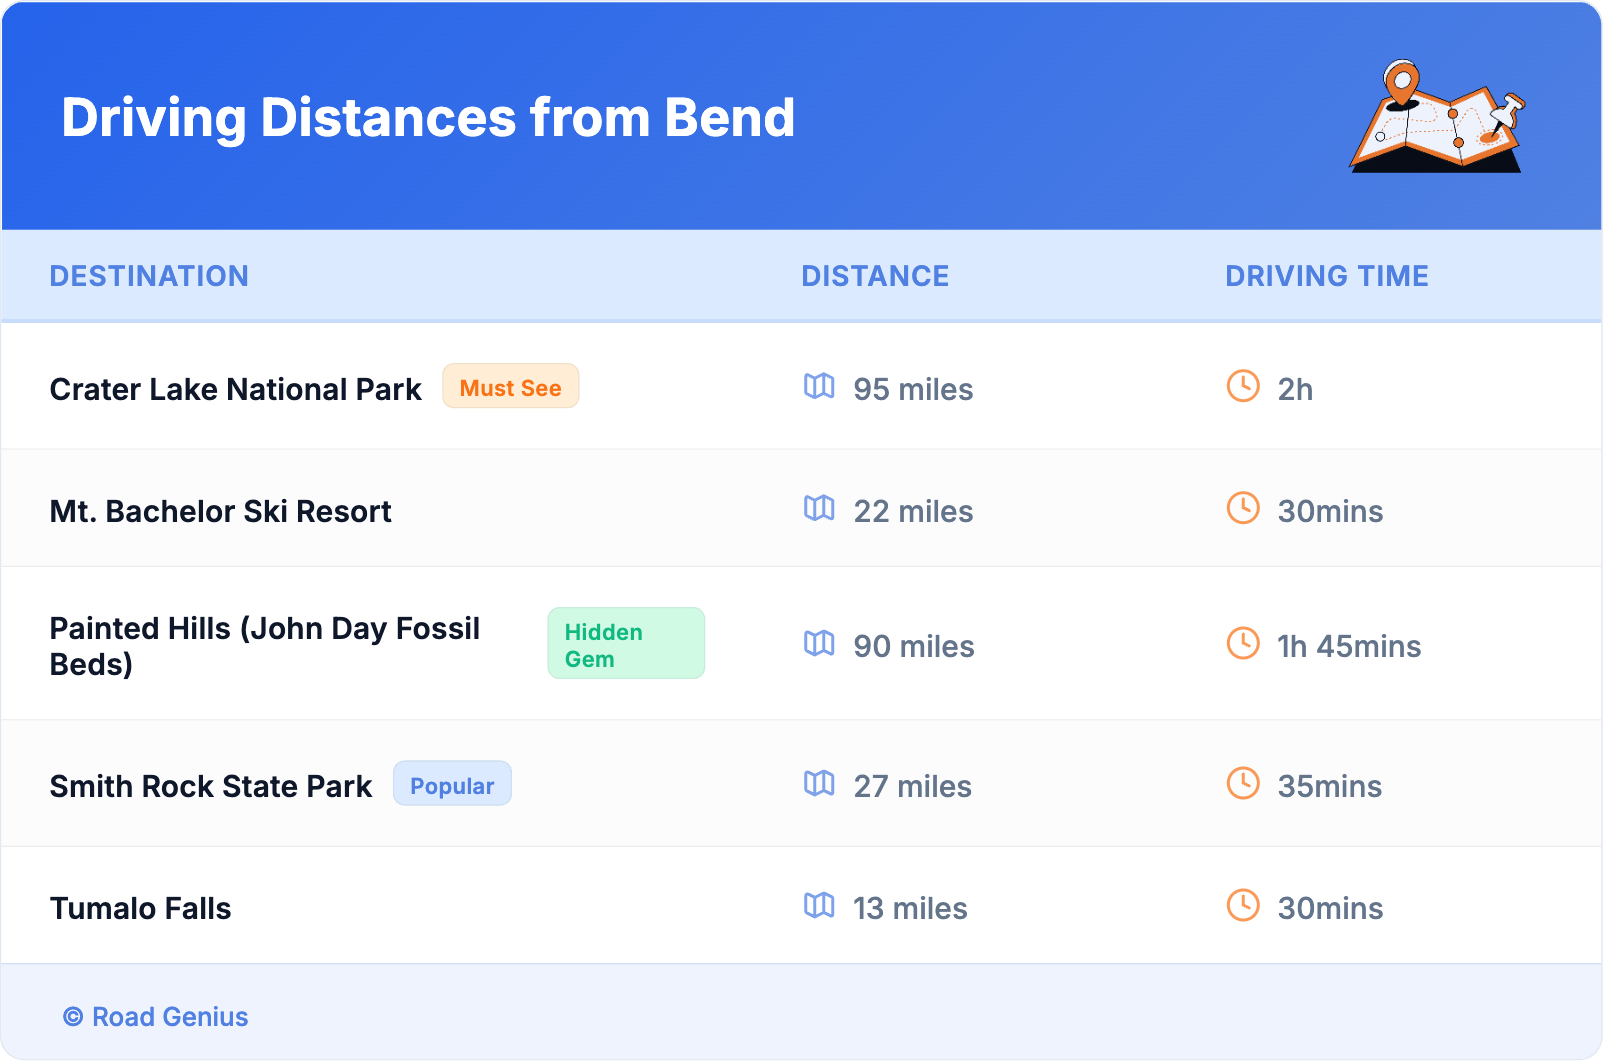Click the Distance column header

click(x=875, y=276)
